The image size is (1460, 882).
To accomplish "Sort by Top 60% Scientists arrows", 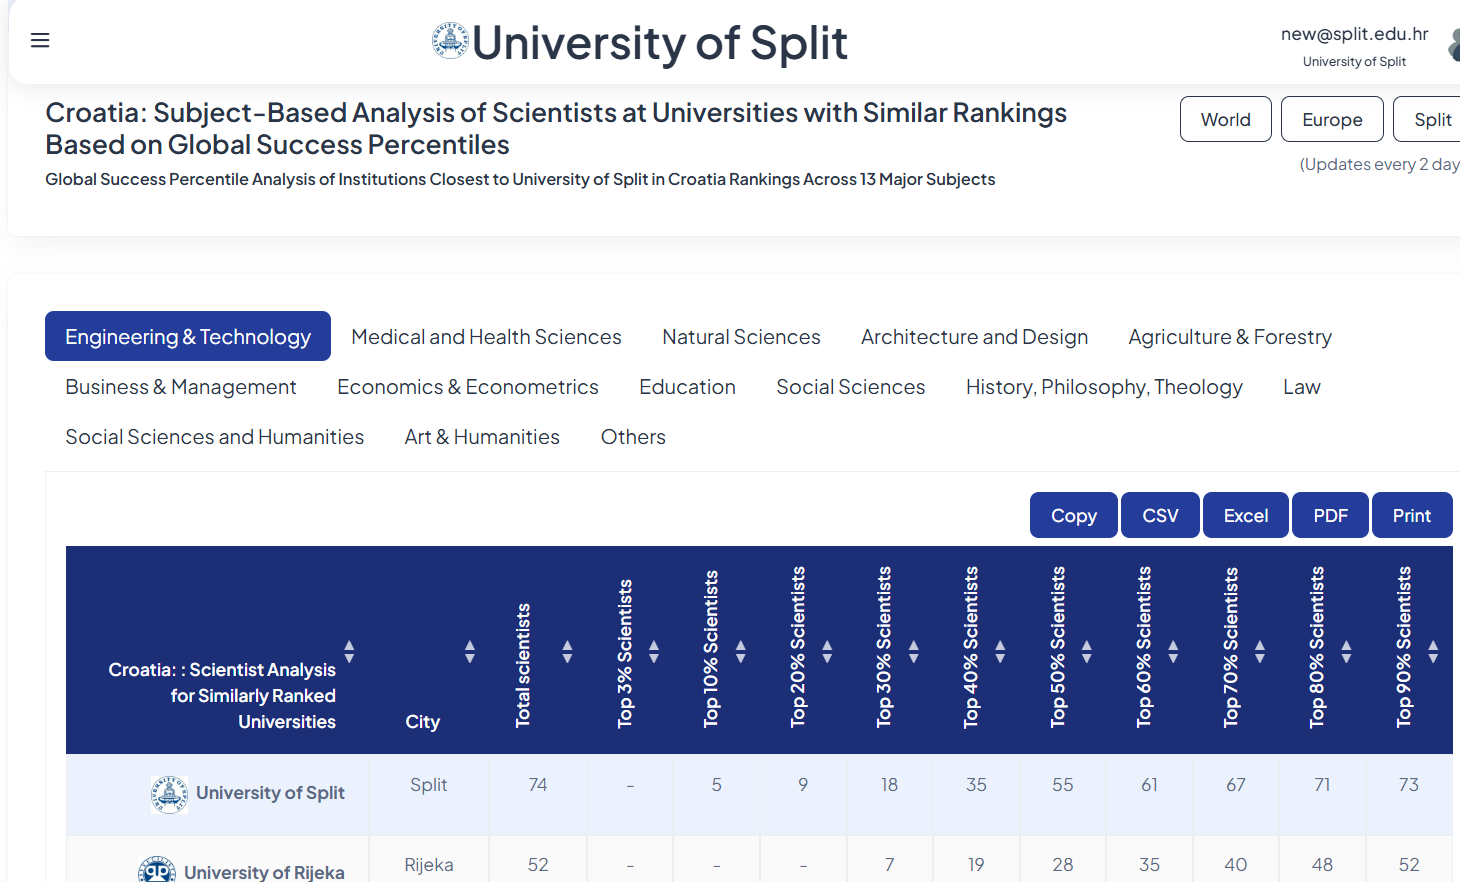I will click(x=1173, y=652).
